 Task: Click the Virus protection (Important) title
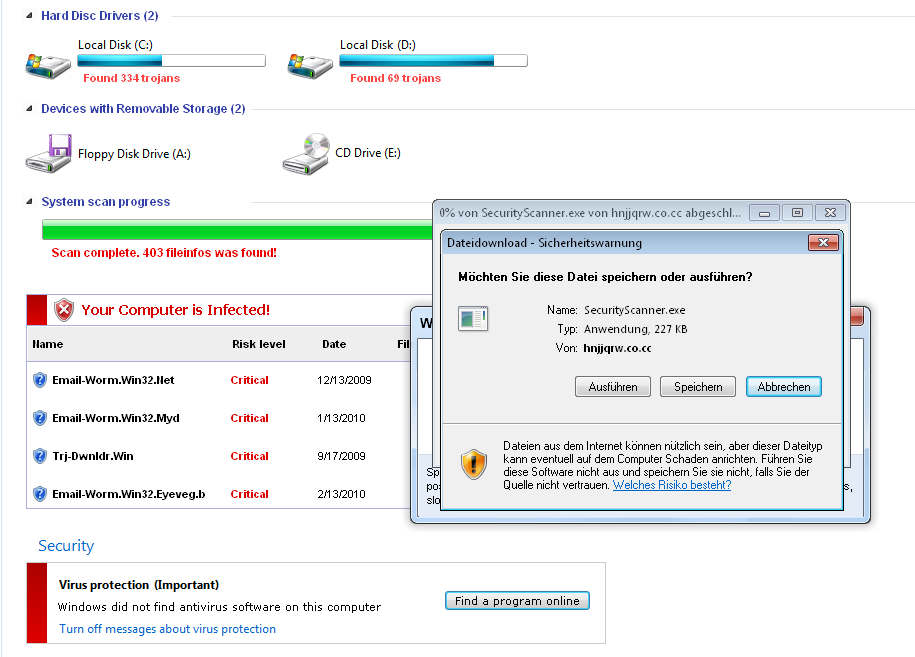tap(139, 585)
